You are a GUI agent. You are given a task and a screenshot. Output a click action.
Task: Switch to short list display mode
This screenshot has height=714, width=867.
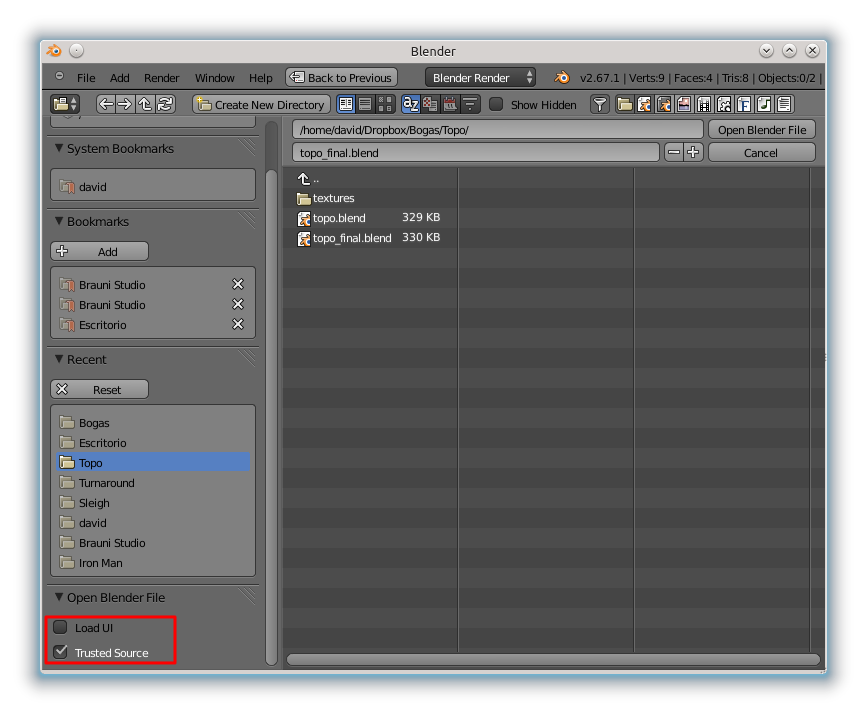(x=346, y=104)
